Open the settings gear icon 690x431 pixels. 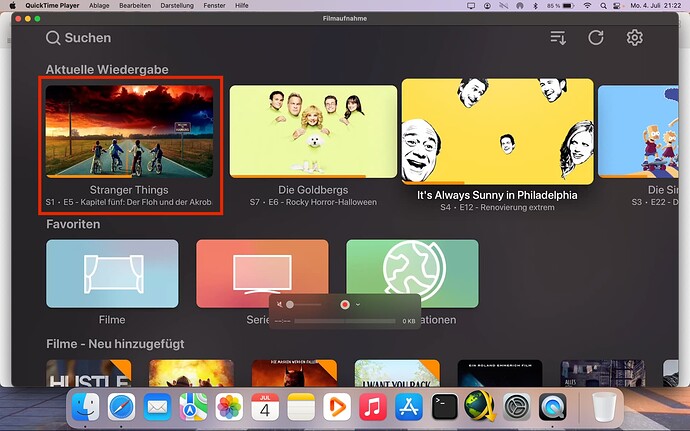click(x=635, y=38)
